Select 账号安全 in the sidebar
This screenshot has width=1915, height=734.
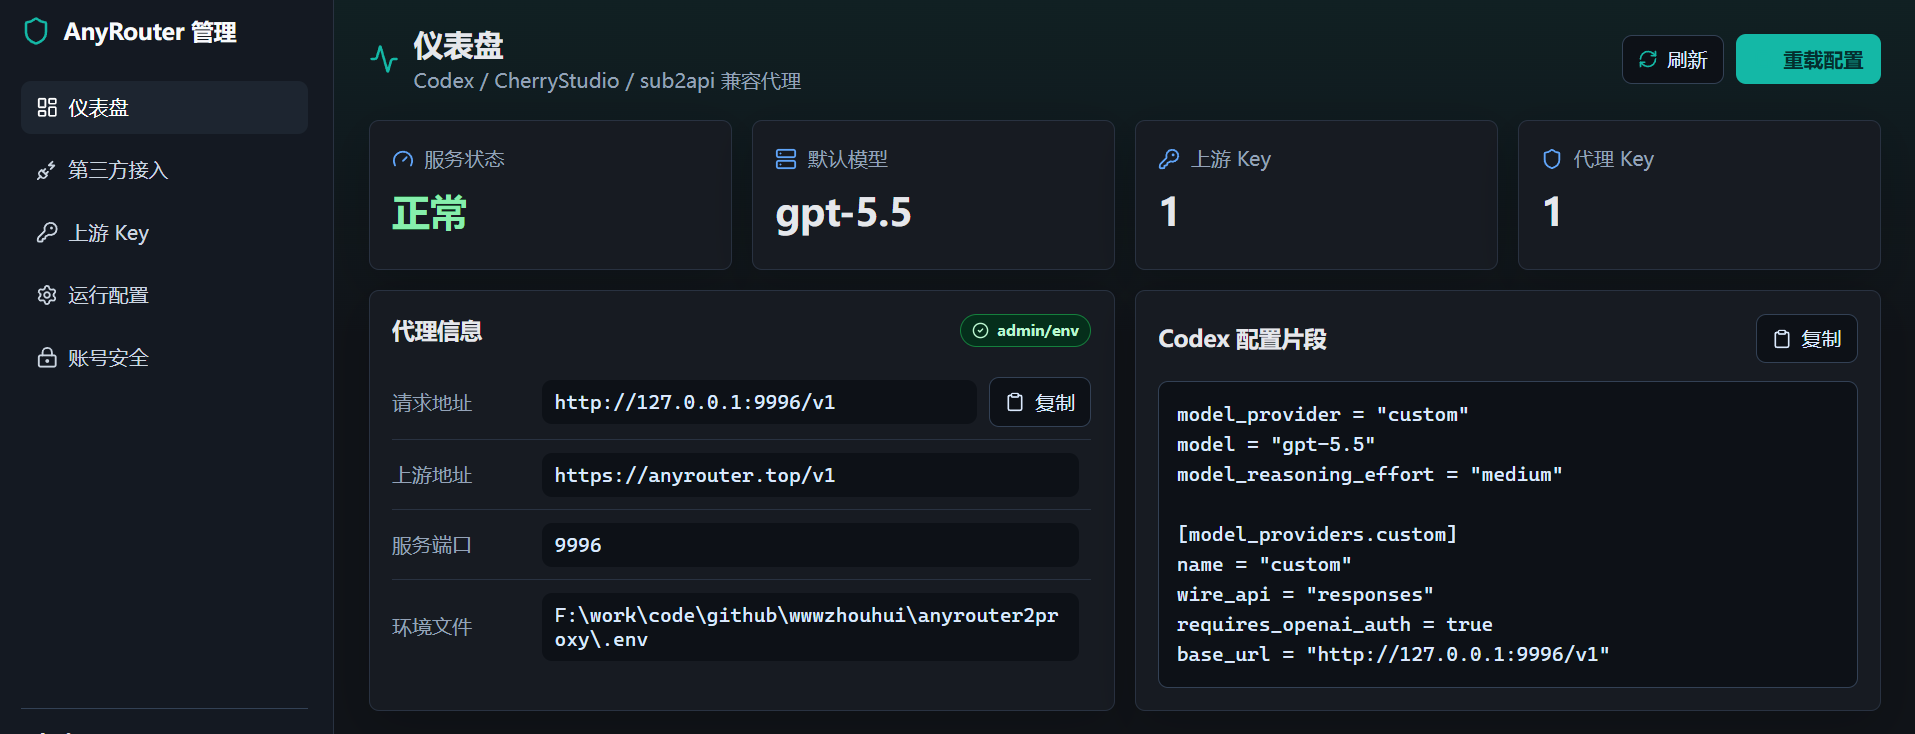164,358
